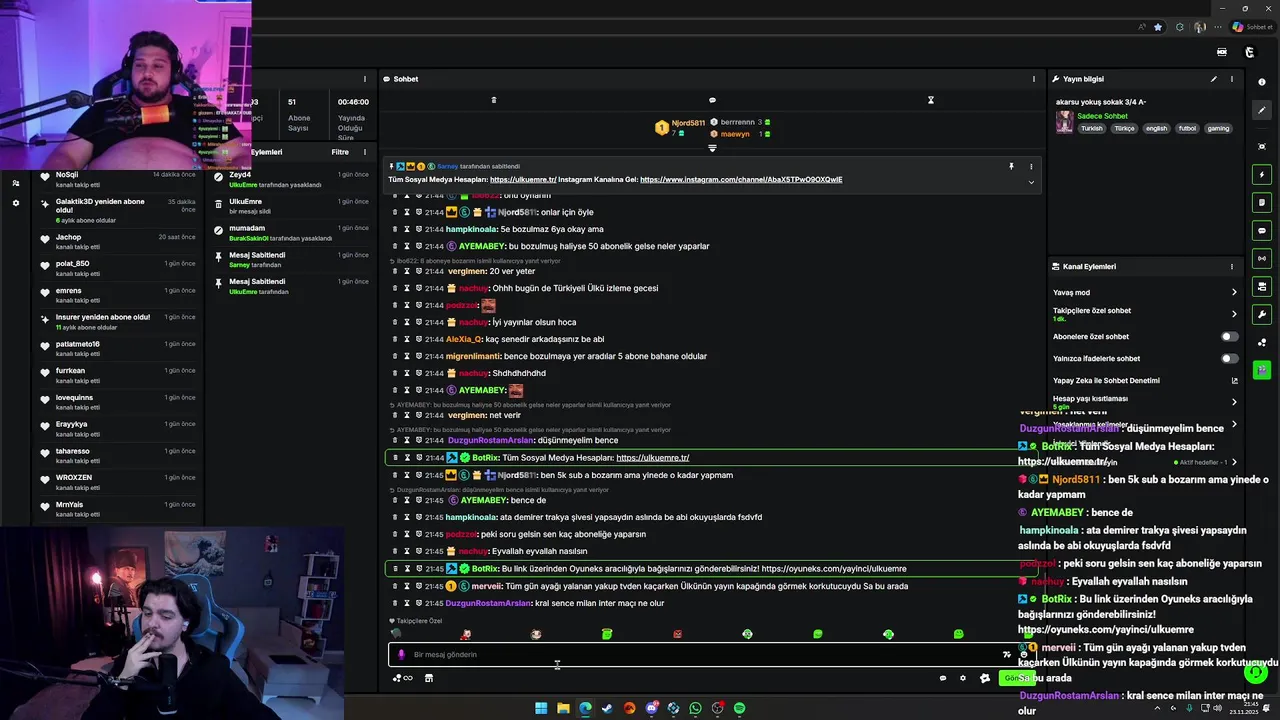Image resolution: width=1280 pixels, height=720 pixels.
Task: Bookmark page with browser star icon
Action: pyautogui.click(x=1158, y=27)
